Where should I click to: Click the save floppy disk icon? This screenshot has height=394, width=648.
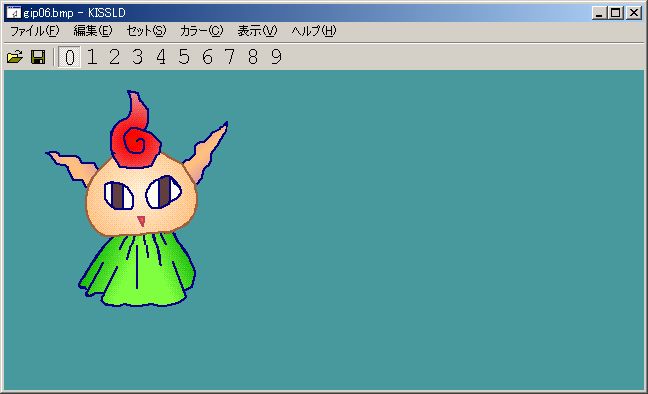point(38,57)
